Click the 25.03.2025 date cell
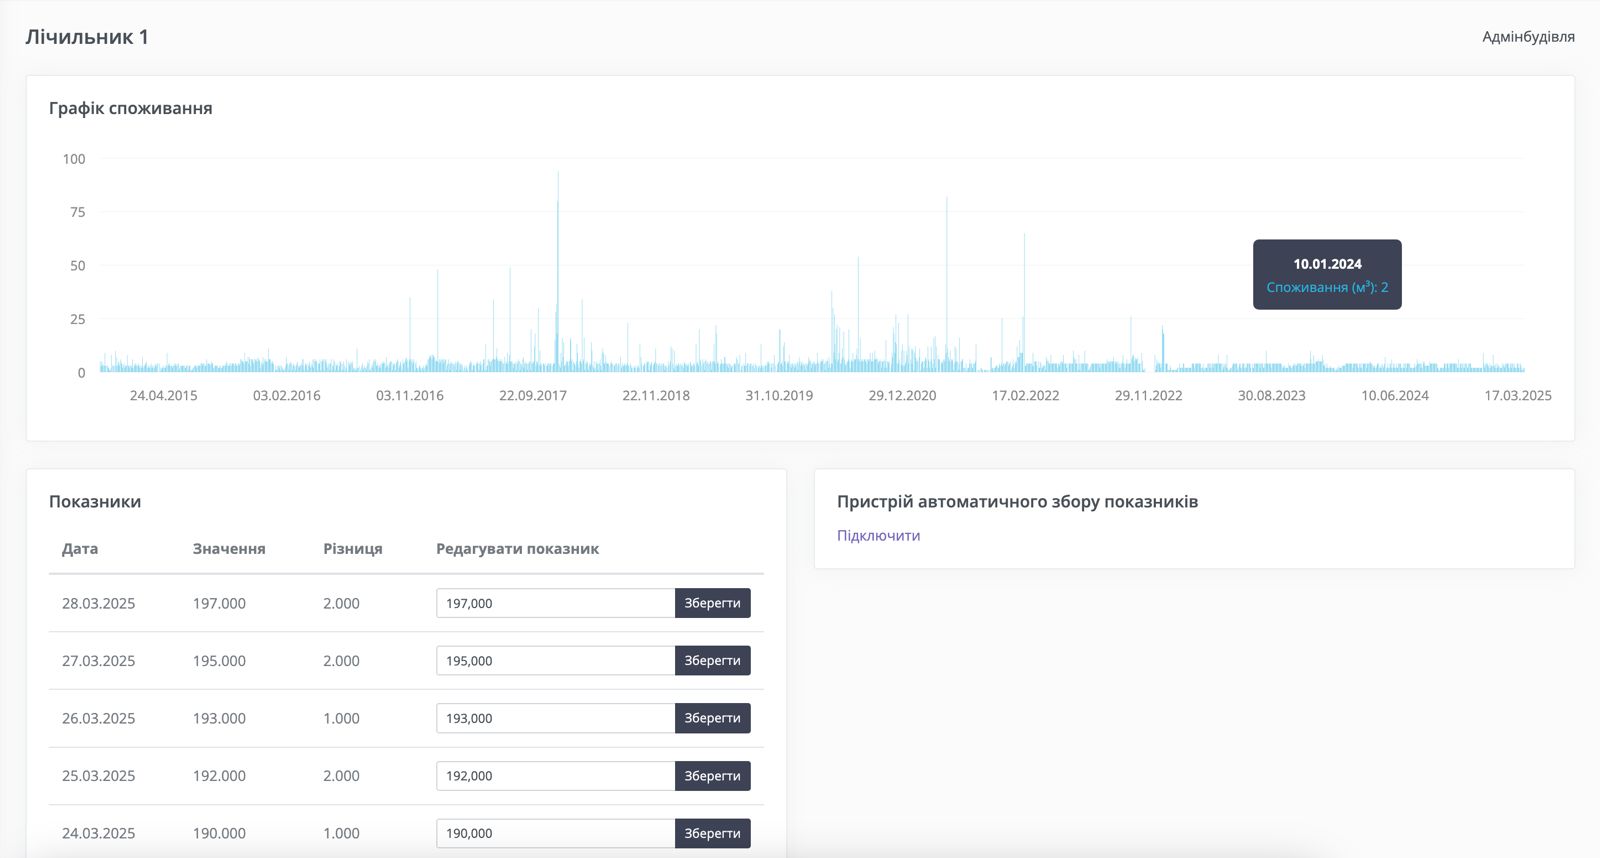The image size is (1600, 858). pyautogui.click(x=98, y=776)
